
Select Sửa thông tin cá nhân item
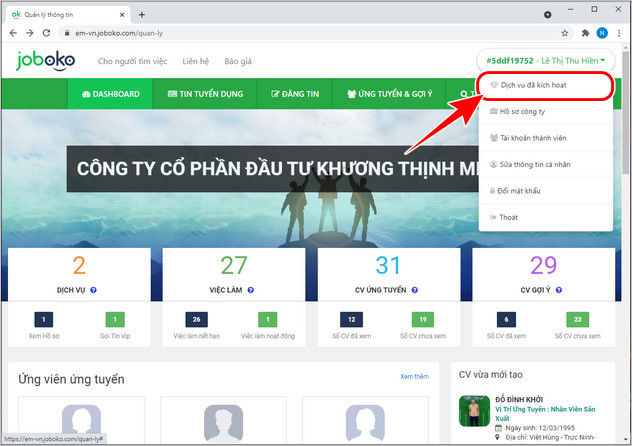pos(546,164)
